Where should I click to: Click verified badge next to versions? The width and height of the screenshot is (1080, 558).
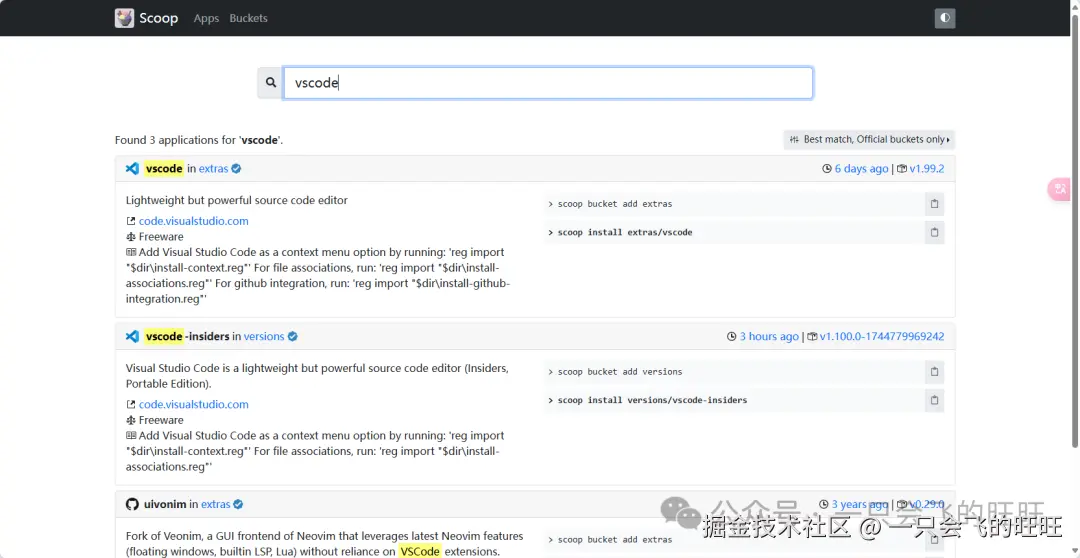click(293, 337)
